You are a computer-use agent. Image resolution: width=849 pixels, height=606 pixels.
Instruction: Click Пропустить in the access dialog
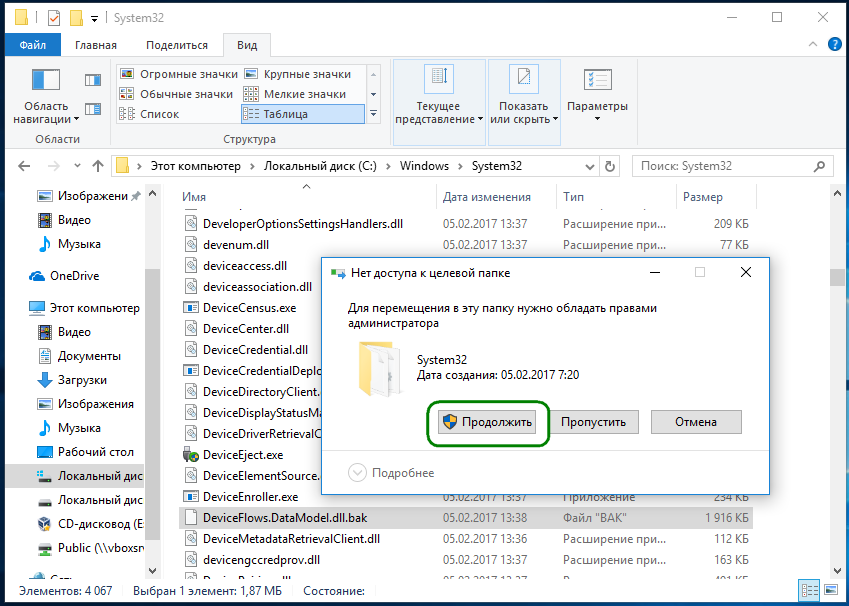(593, 422)
